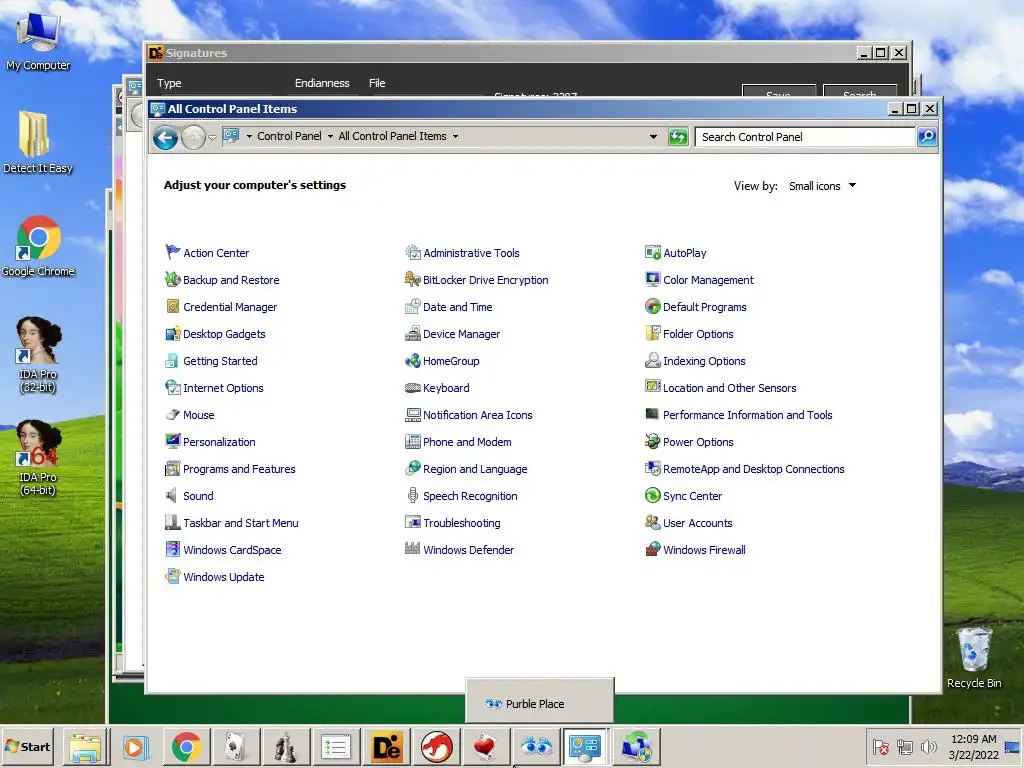
Task: Open Performance Information and Tools link
Action: (x=747, y=415)
